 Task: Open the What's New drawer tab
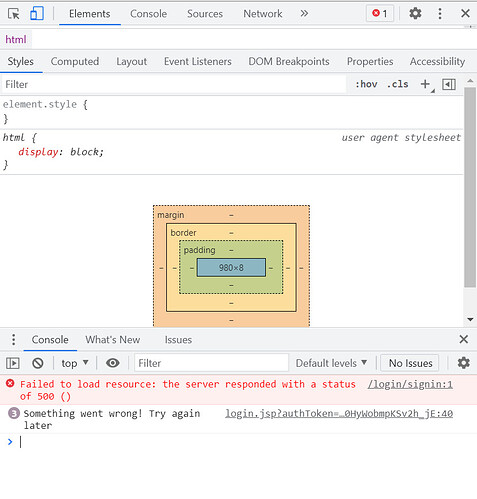pyautogui.click(x=113, y=340)
